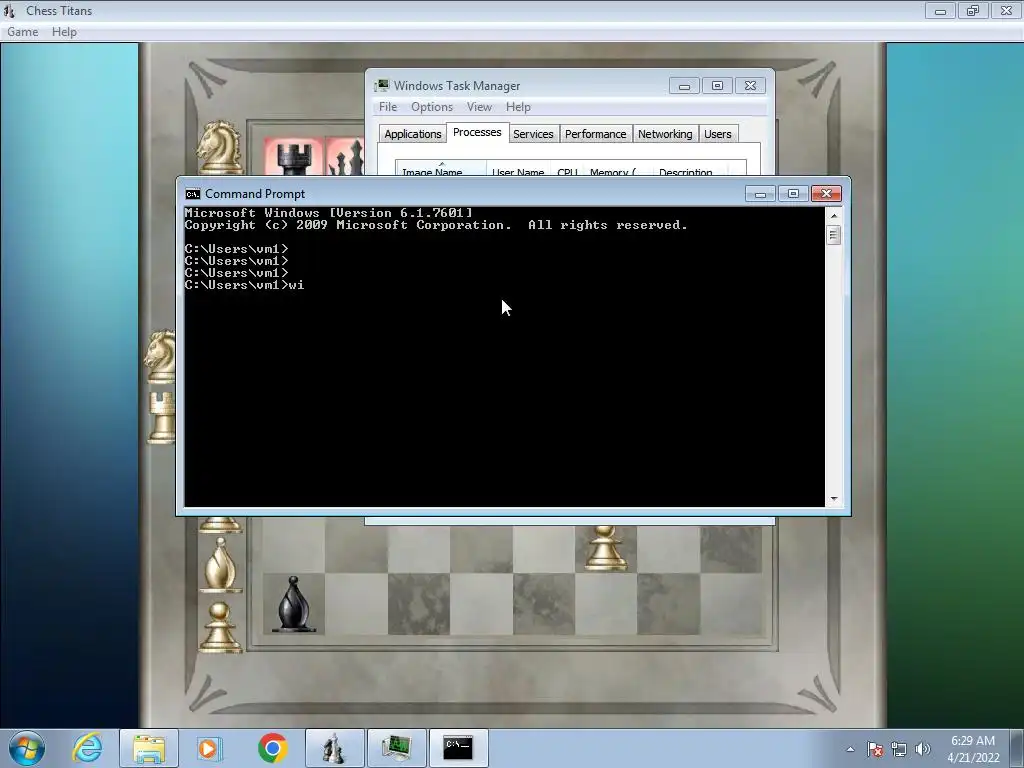Open Task Manager View menu
Viewport: 1024px width, 768px height.
[479, 106]
